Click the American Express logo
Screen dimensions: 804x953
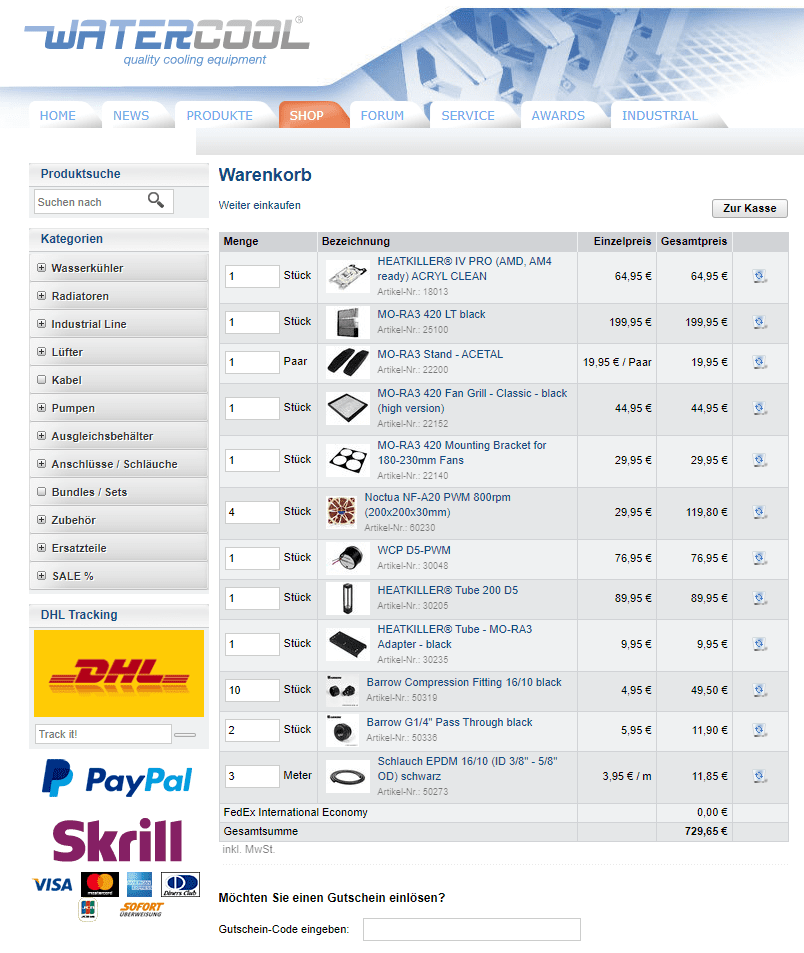(x=139, y=884)
